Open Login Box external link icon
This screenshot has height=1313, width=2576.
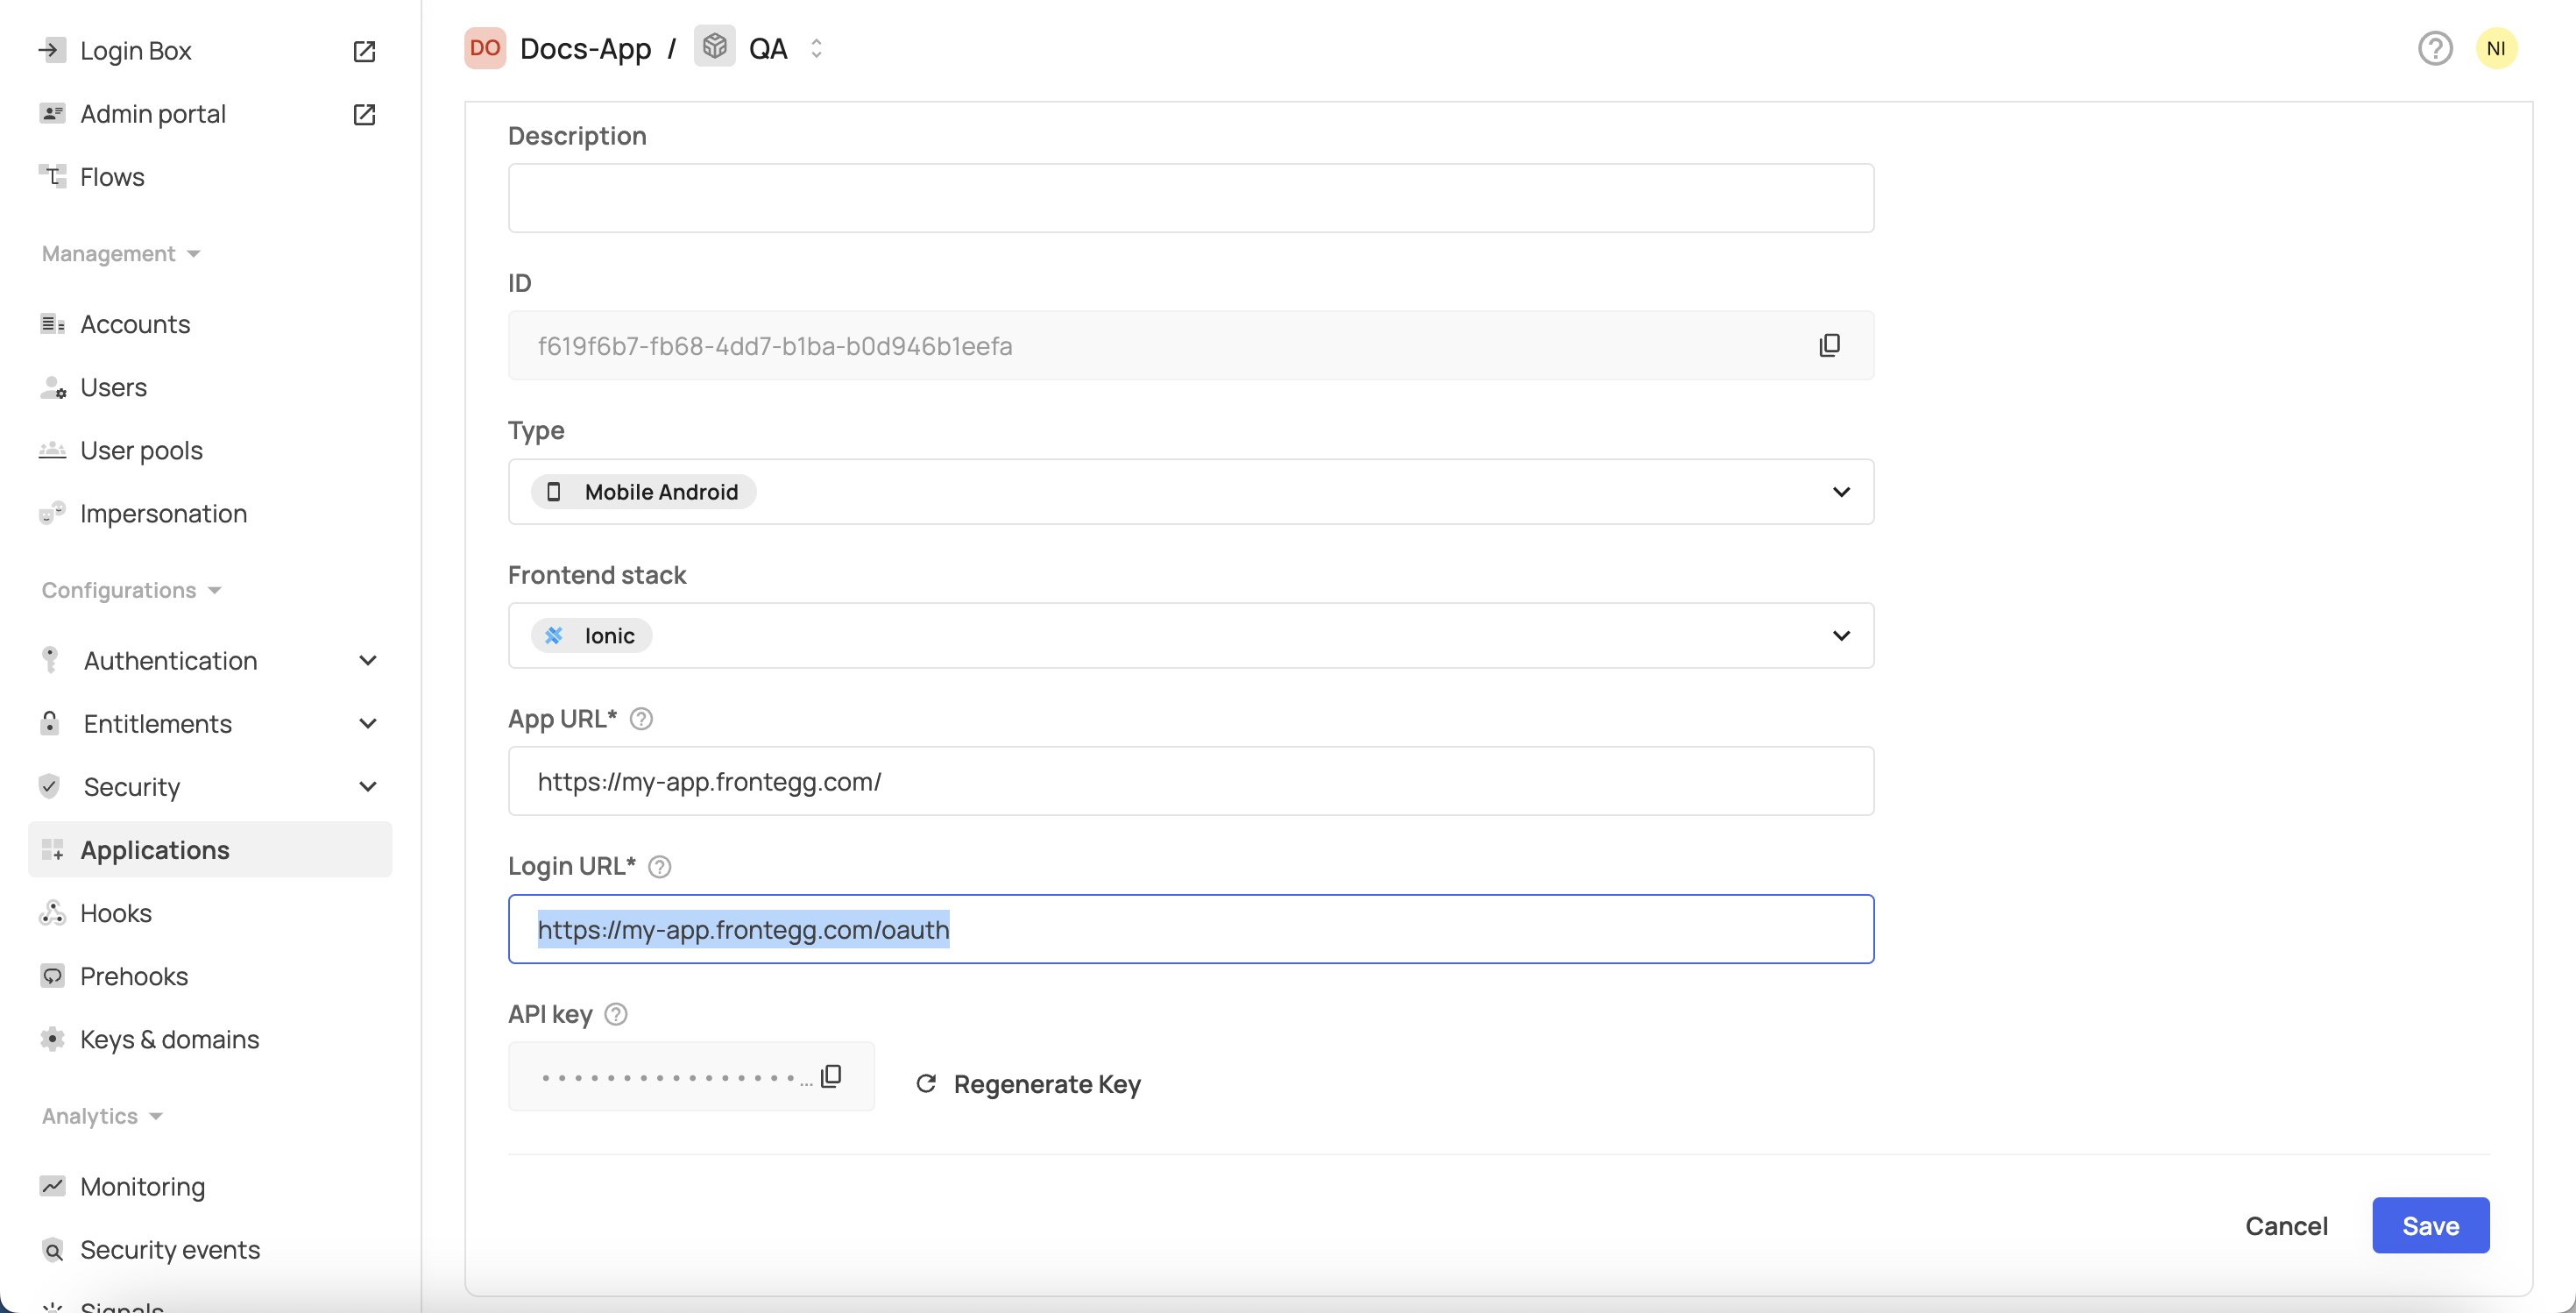[364, 51]
